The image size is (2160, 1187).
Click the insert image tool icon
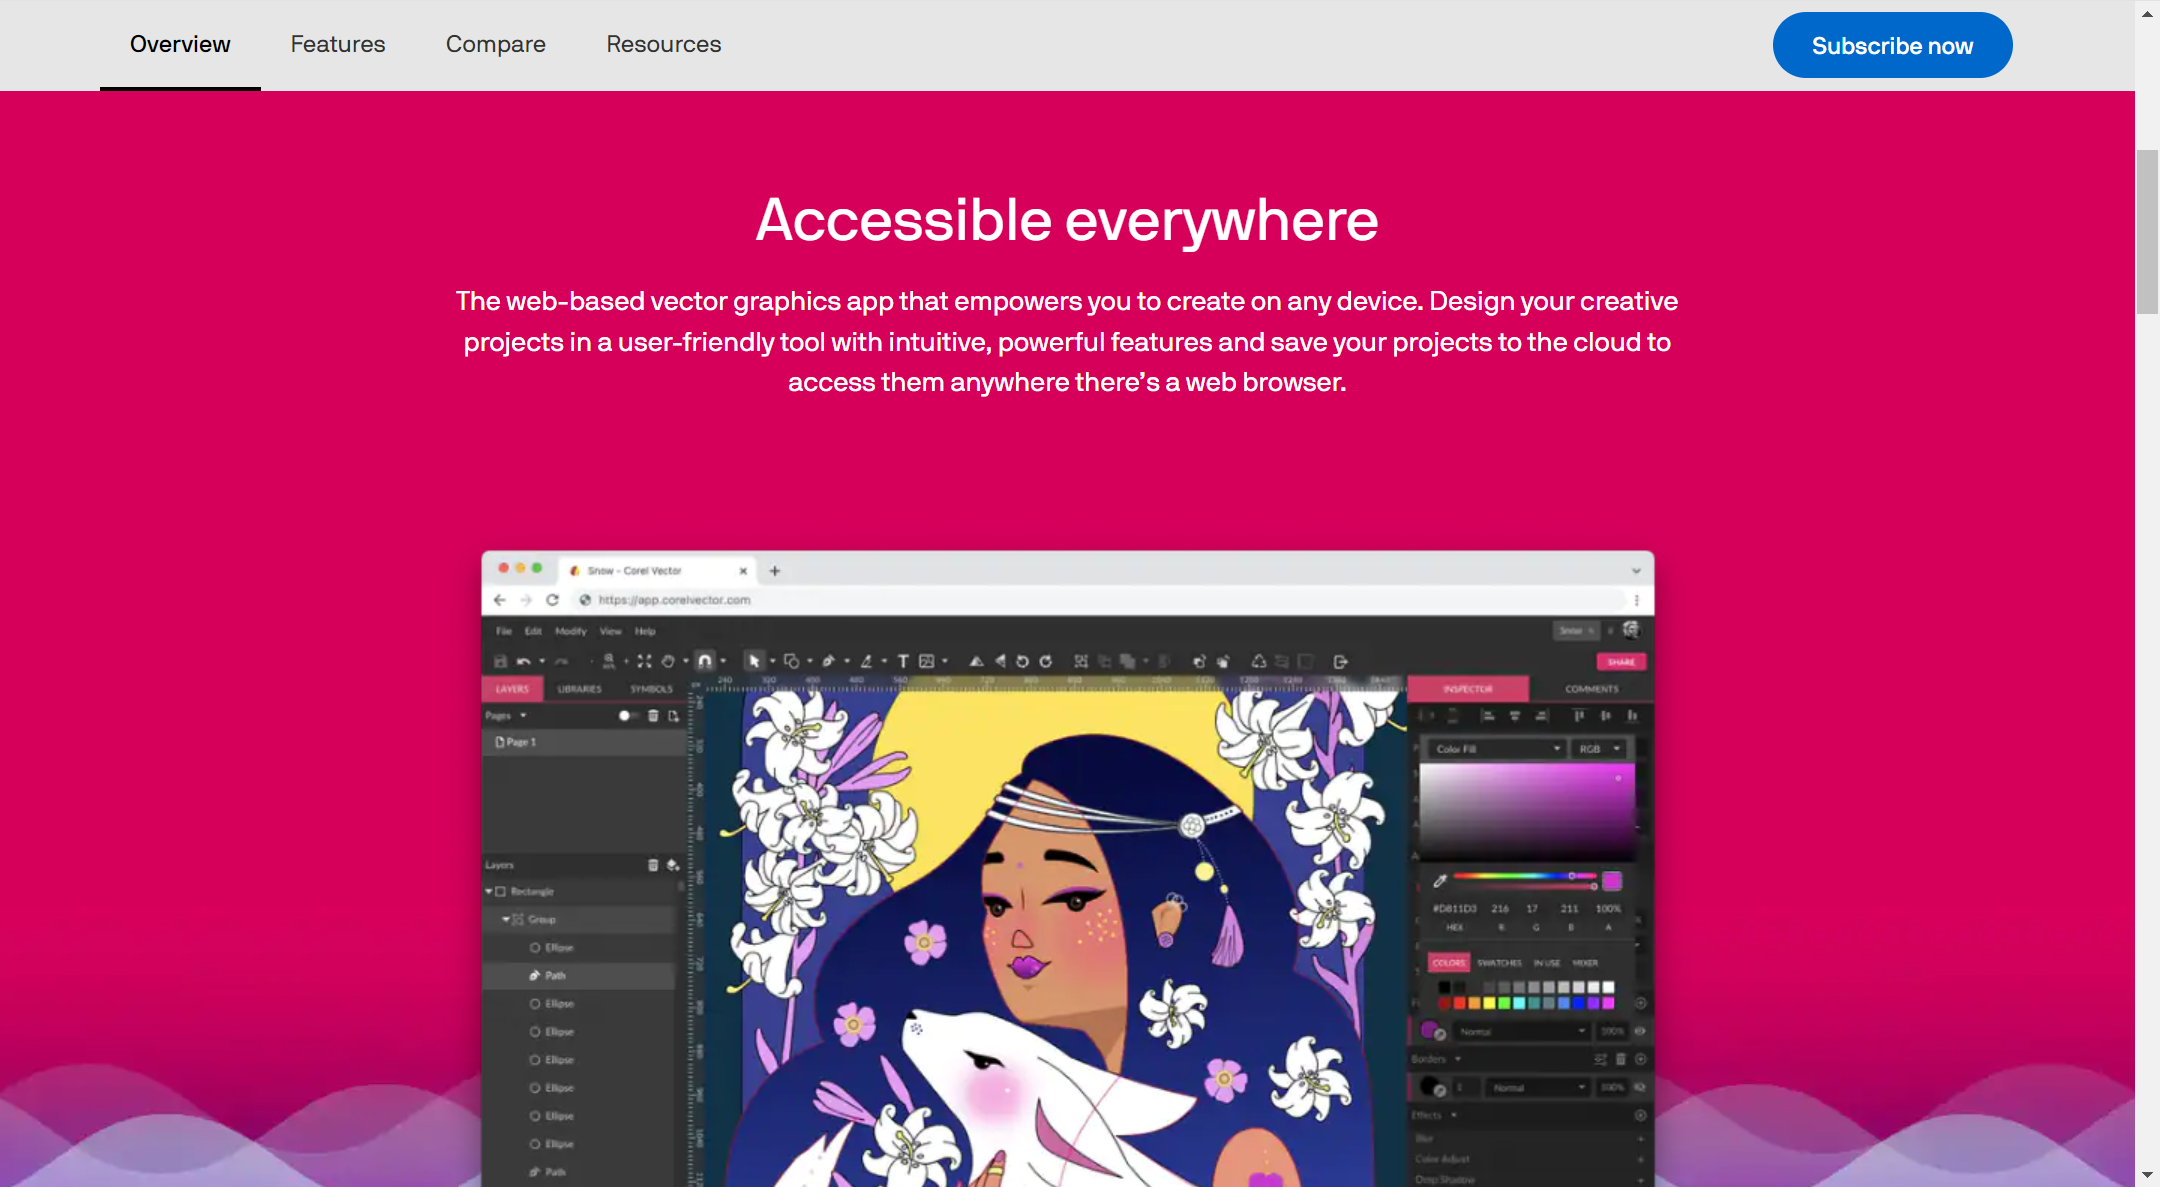tap(927, 661)
